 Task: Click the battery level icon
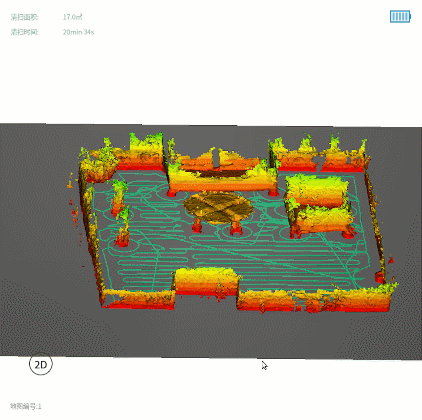400,16
